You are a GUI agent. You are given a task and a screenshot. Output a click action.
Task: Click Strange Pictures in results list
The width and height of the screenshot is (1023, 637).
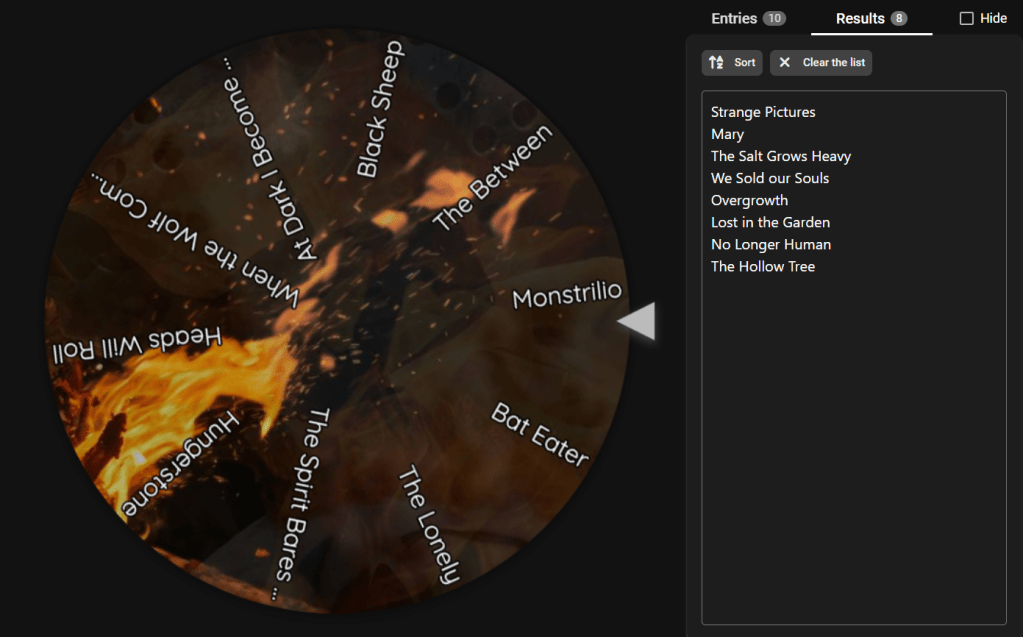[763, 112]
